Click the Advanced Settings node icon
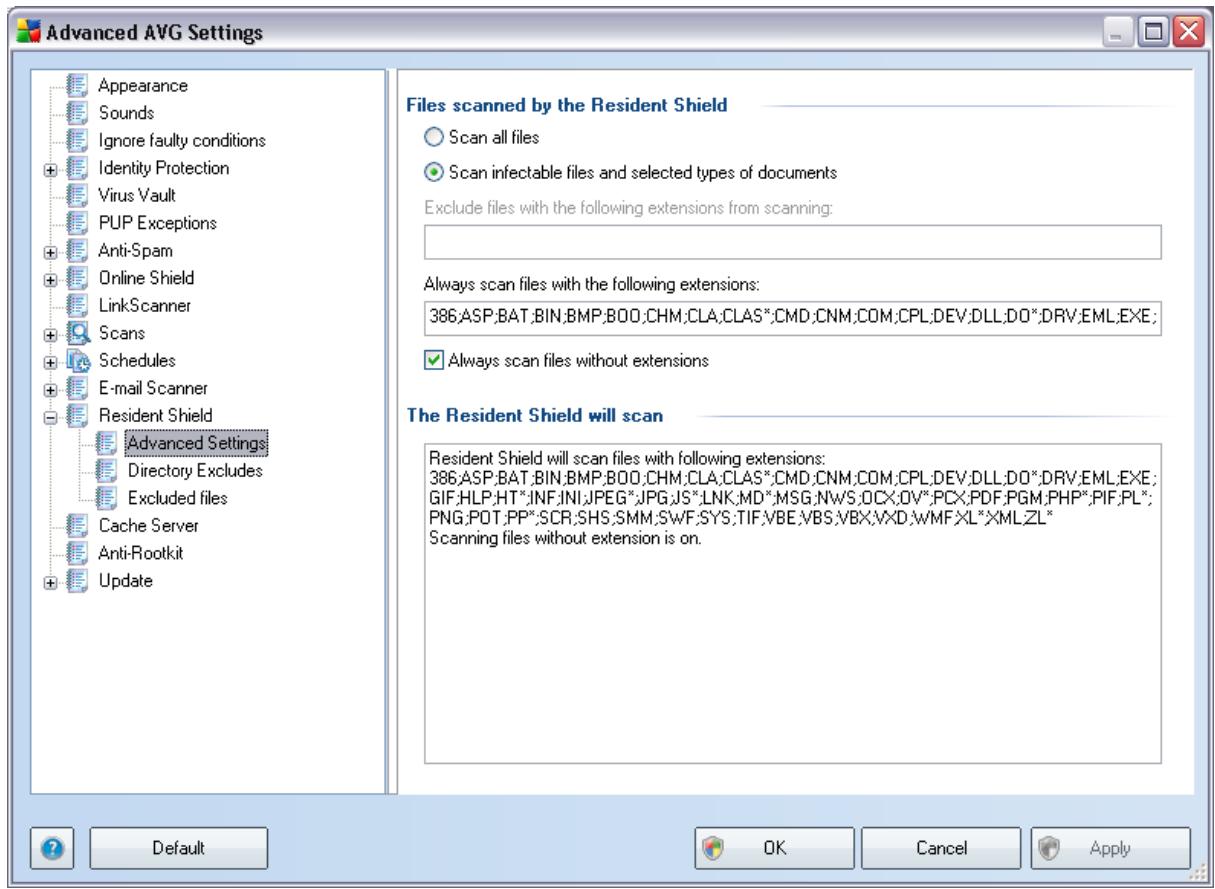This screenshot has width=1215, height=889. 106,441
